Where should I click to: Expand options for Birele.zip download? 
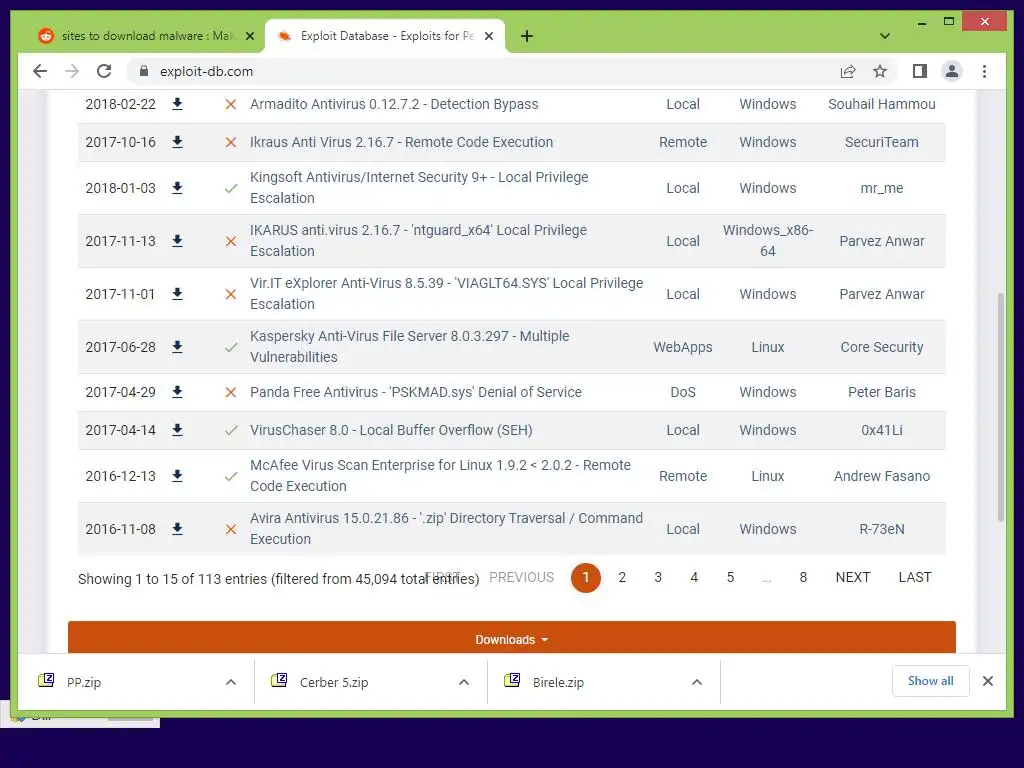pos(697,682)
